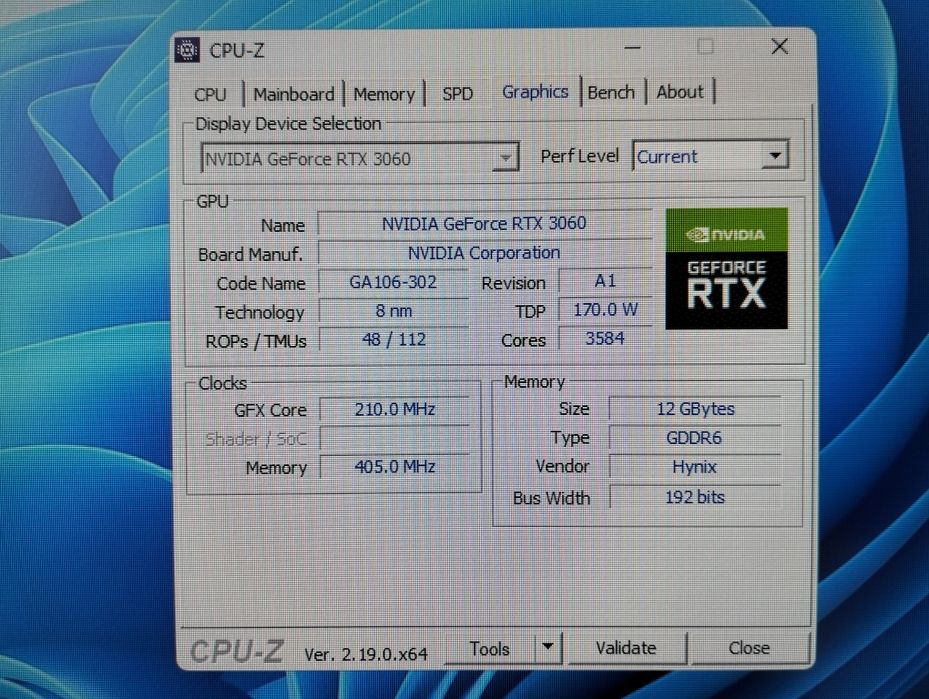Select the Graphics tab

pos(535,92)
